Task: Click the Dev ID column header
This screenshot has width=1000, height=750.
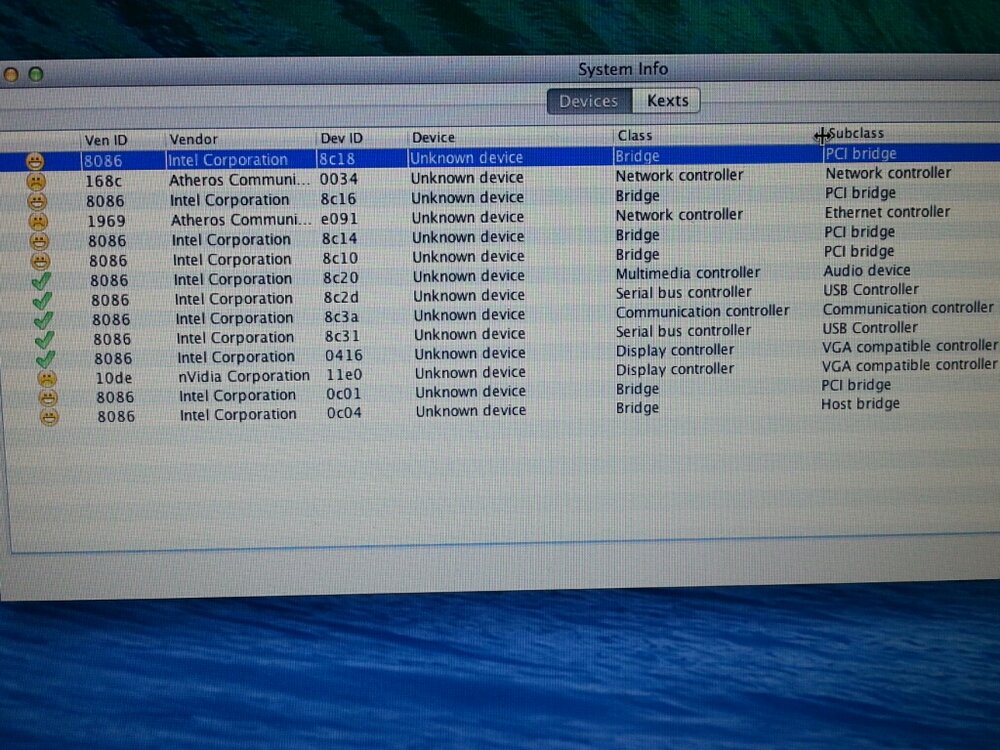Action: point(341,138)
